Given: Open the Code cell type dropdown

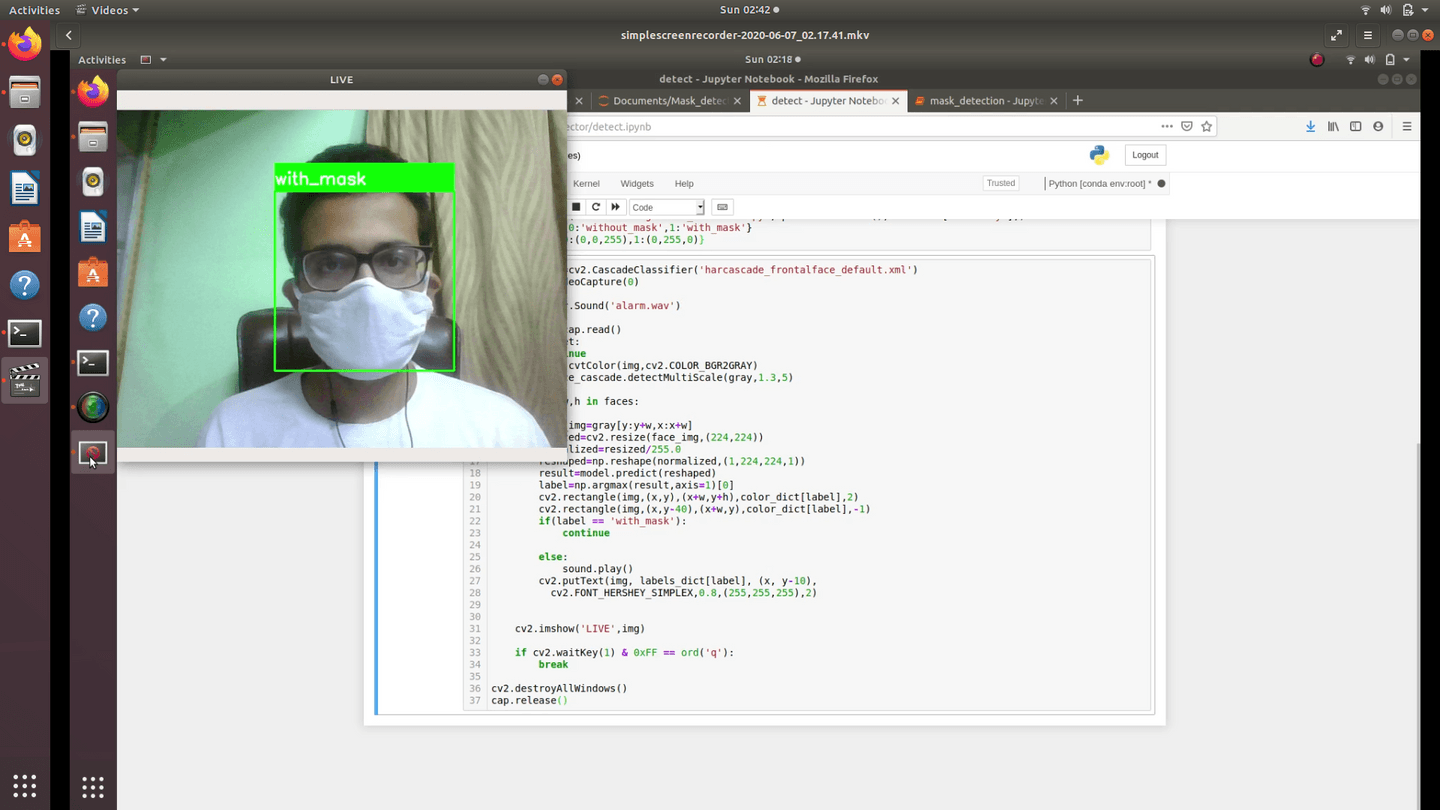Looking at the screenshot, I should 667,207.
